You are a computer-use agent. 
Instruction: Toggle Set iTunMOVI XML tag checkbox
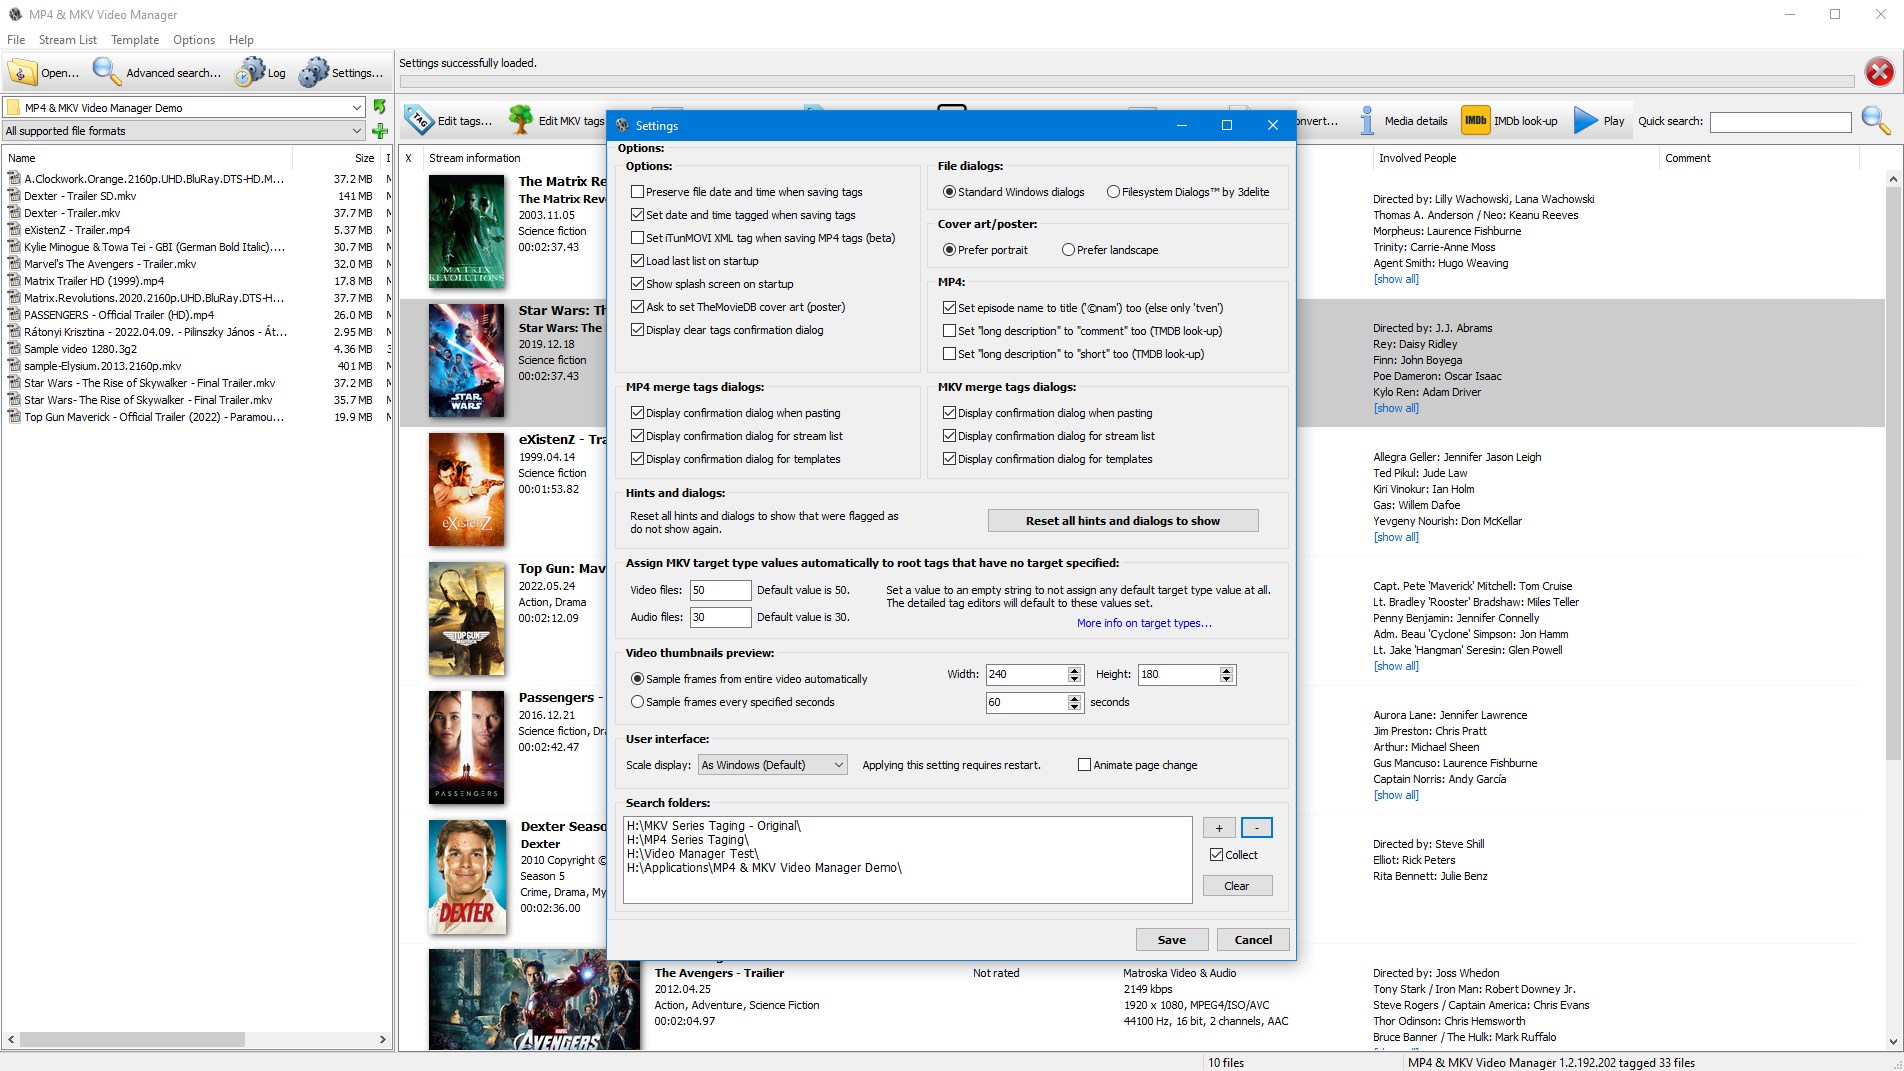637,238
